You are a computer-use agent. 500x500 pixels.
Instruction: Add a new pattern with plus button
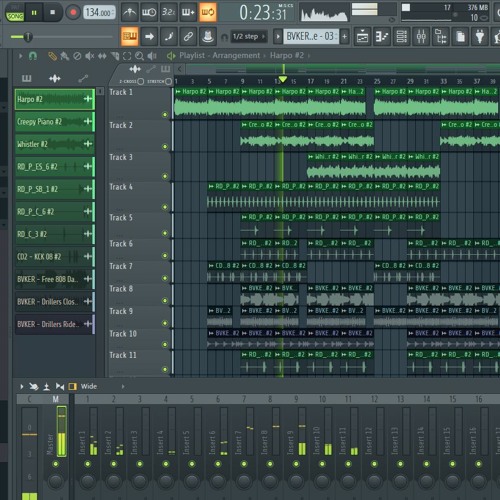[345, 36]
